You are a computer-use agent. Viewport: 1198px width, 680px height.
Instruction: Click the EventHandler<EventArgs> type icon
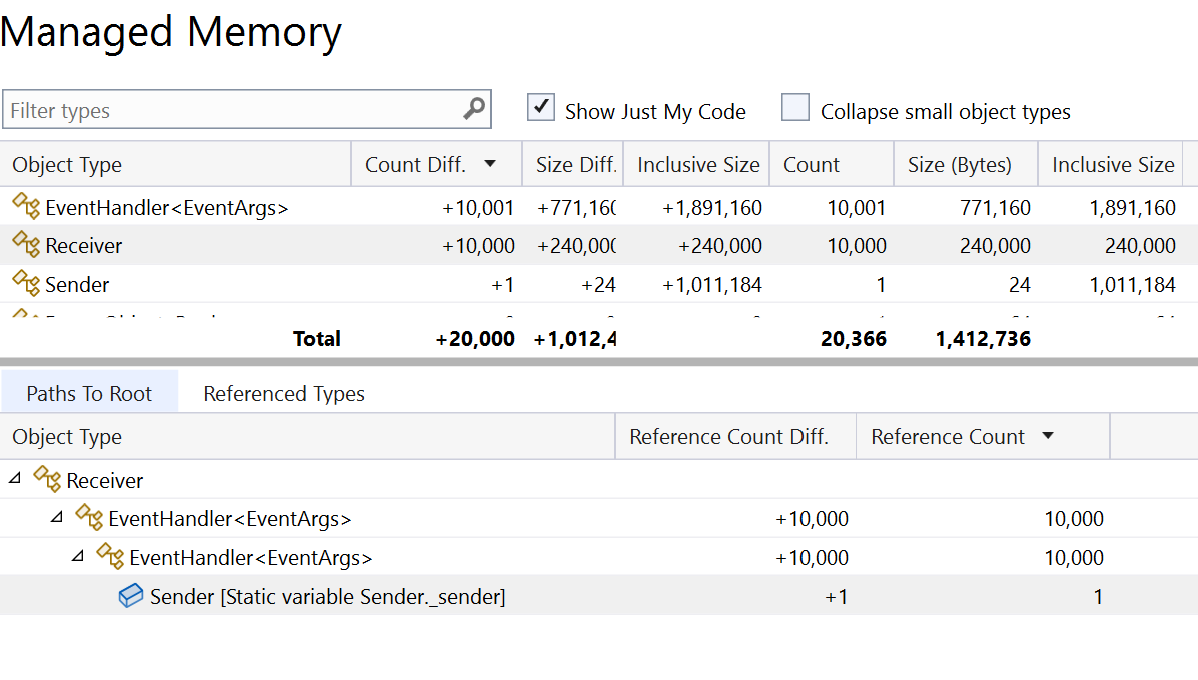(25, 207)
